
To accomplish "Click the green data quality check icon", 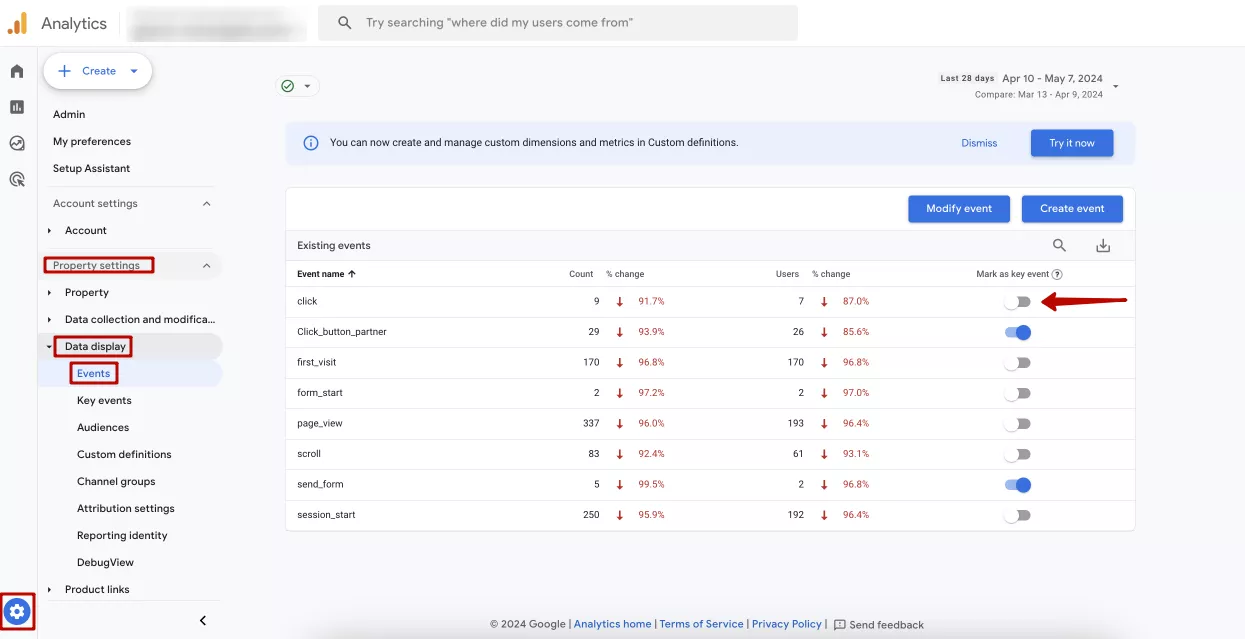I will [288, 86].
